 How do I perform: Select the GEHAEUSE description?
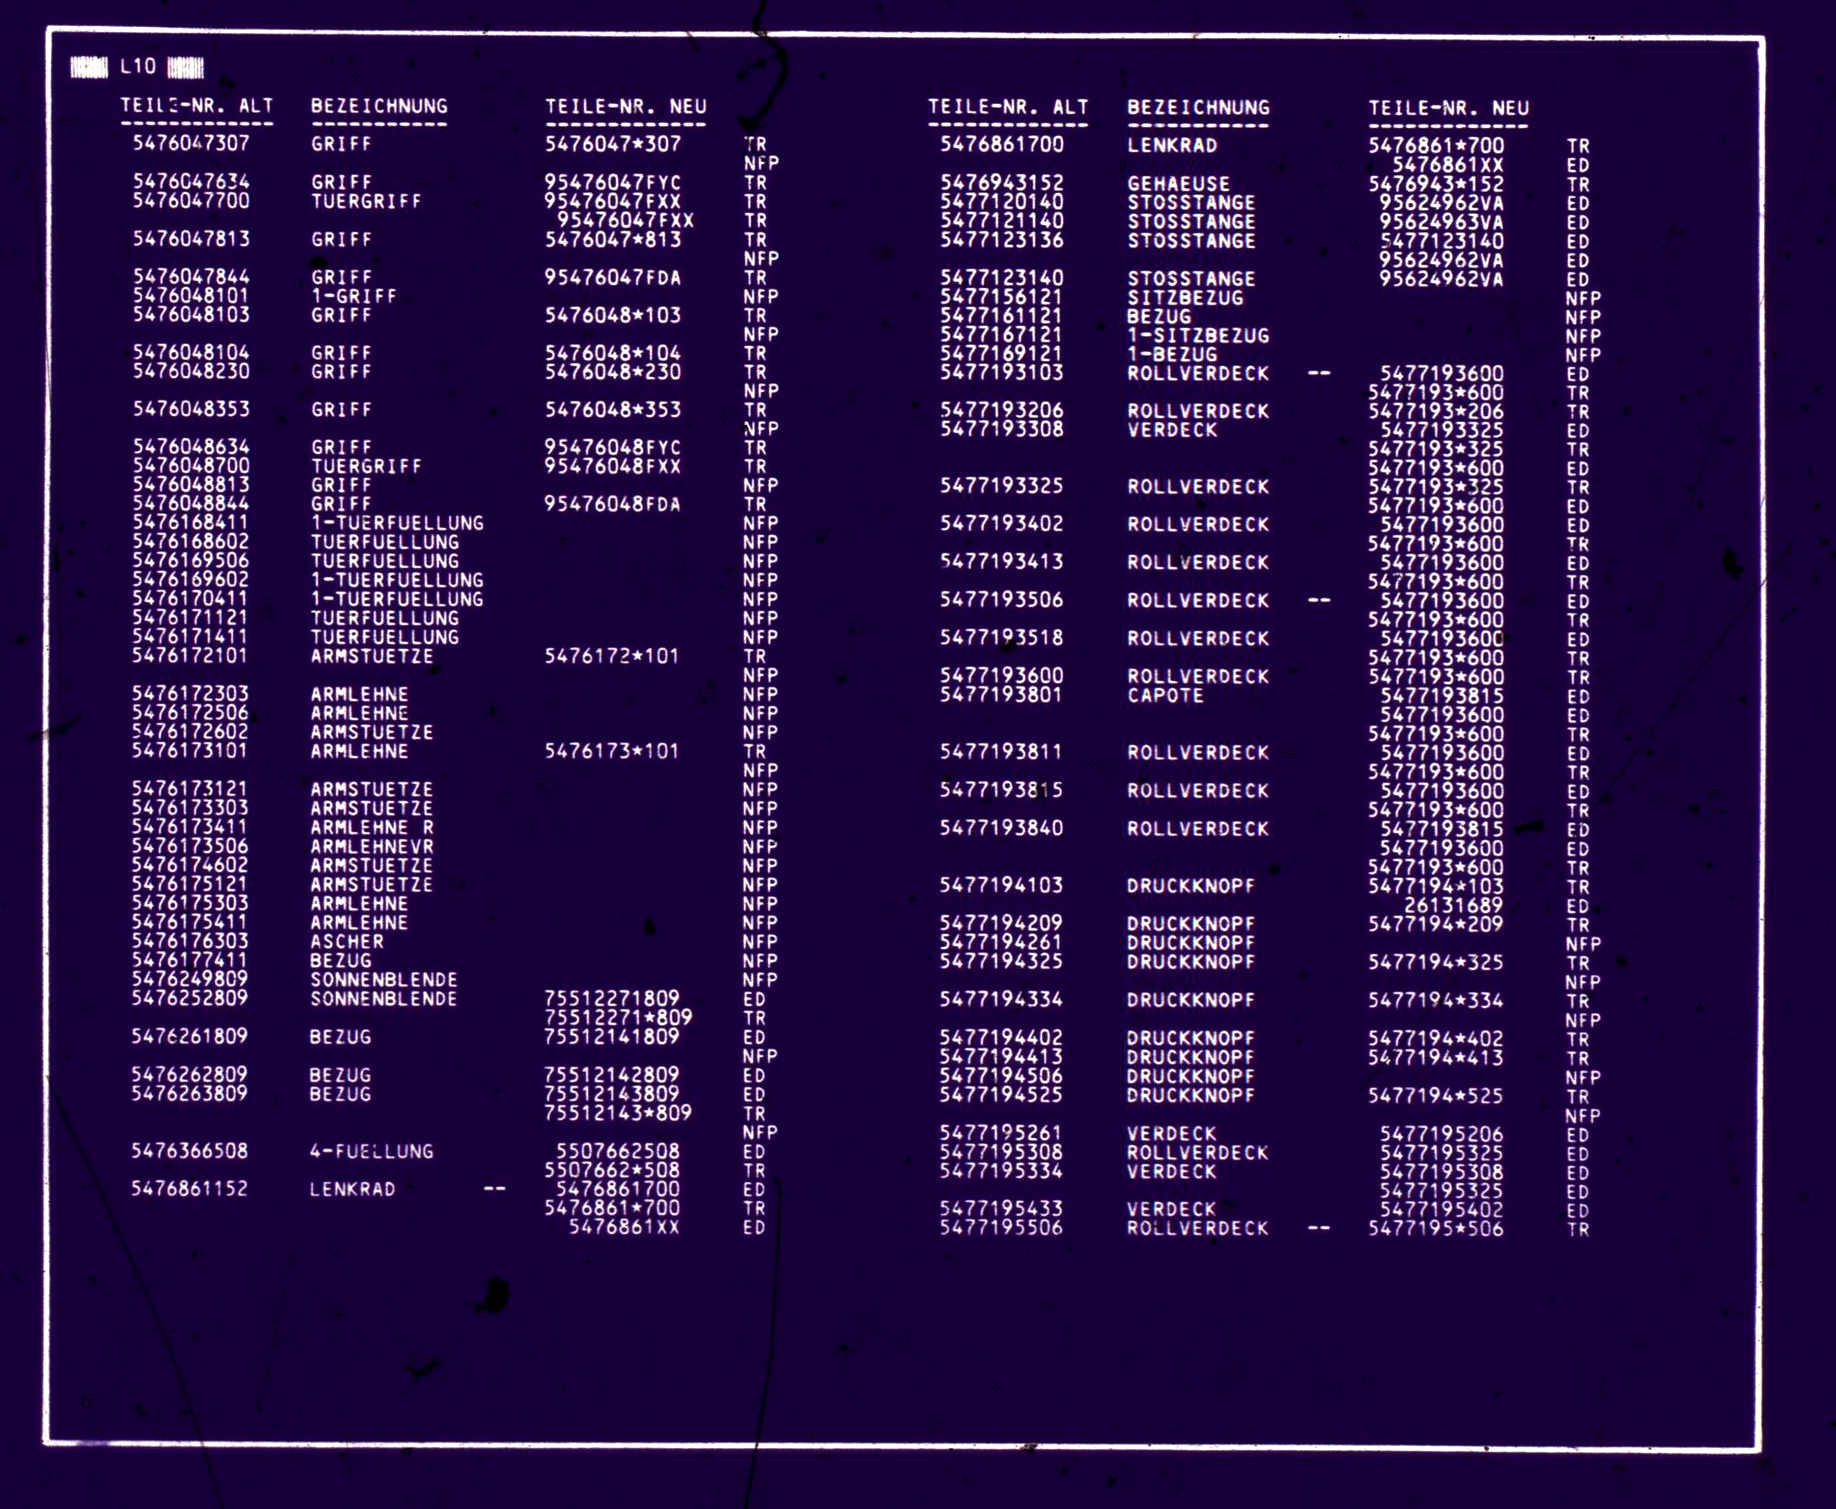coord(1179,184)
